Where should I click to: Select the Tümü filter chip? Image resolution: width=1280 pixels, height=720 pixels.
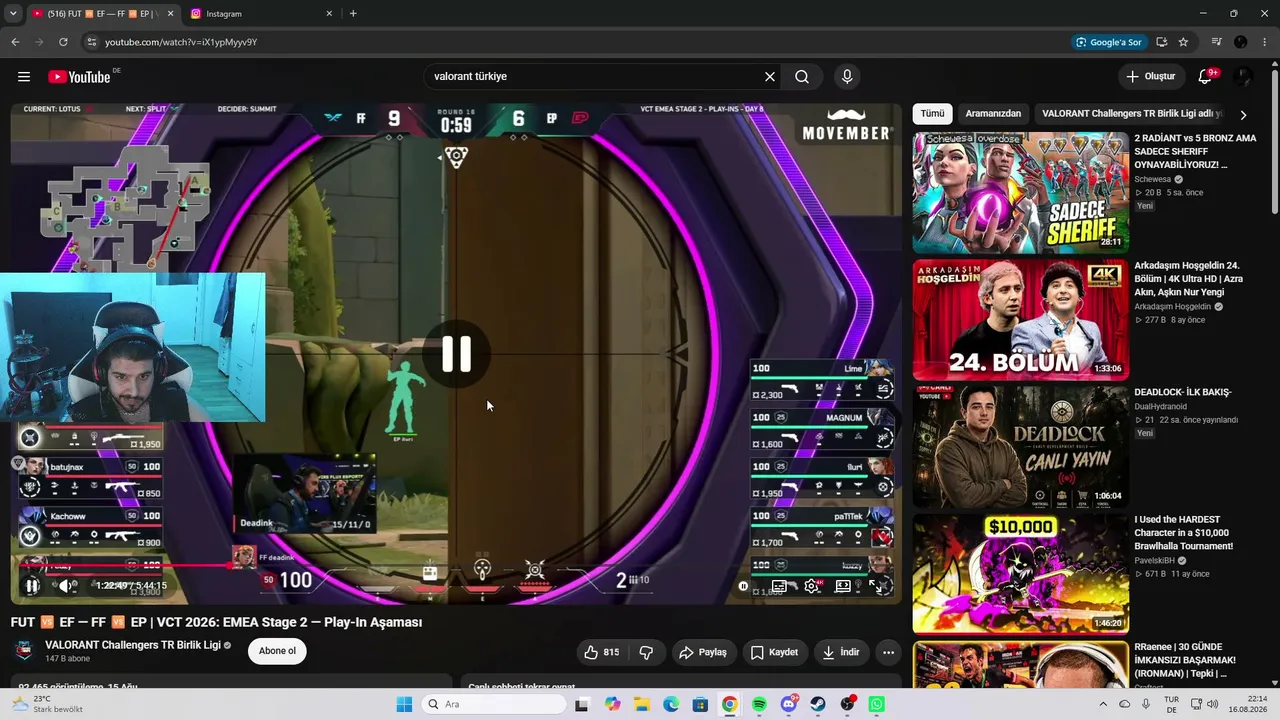pyautogui.click(x=932, y=114)
